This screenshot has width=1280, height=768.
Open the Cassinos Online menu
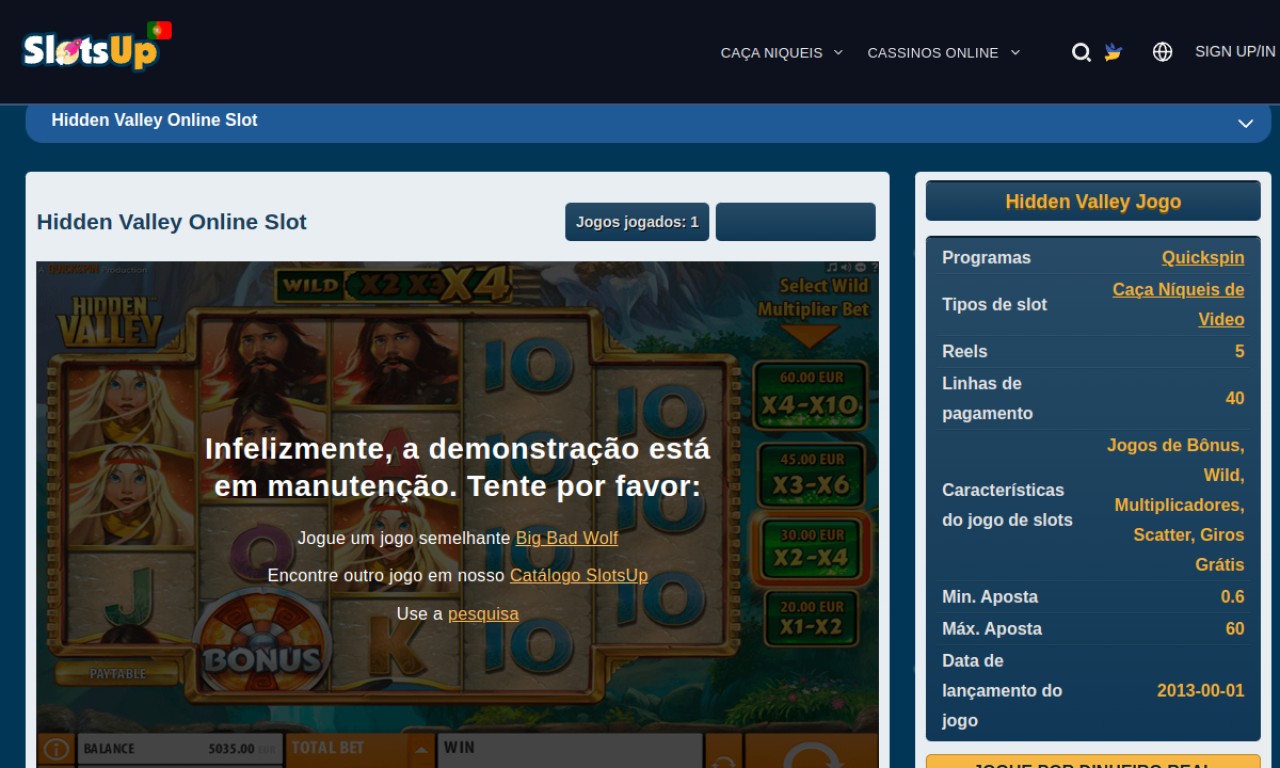932,53
